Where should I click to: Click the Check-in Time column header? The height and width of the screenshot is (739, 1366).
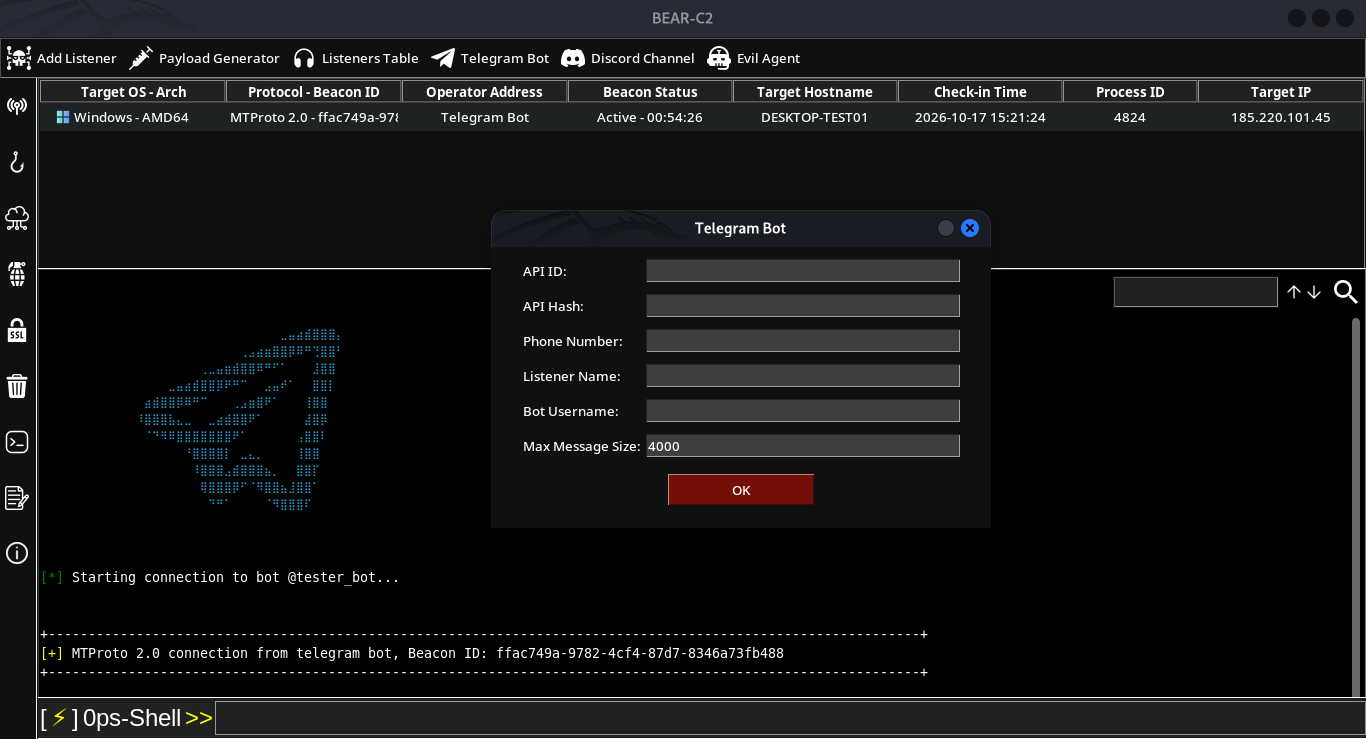click(980, 92)
